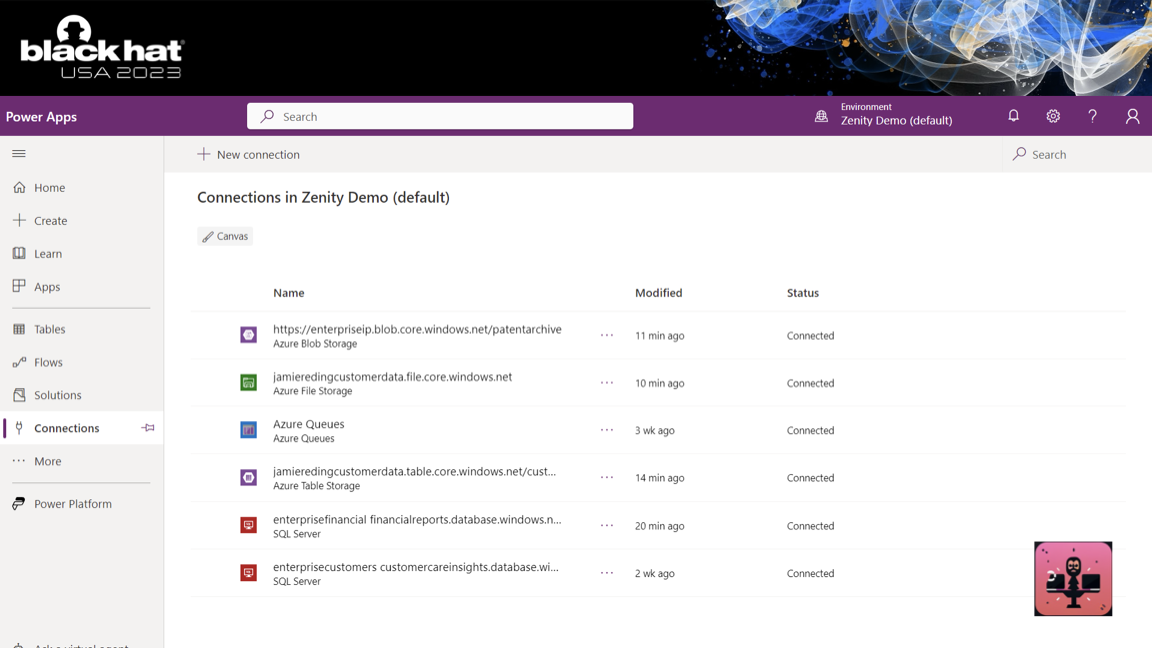Click the Flows icon in sidebar
1152x648 pixels.
coord(19,362)
